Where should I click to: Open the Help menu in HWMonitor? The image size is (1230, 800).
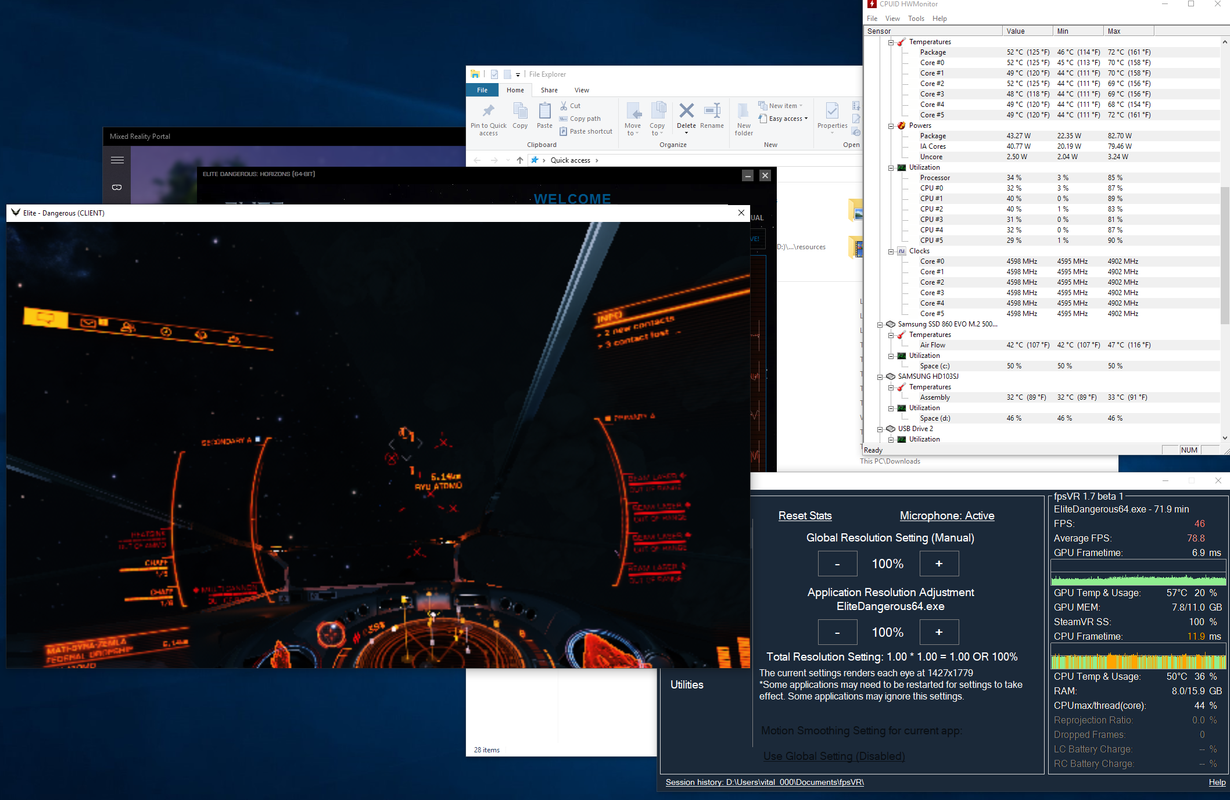click(x=940, y=19)
